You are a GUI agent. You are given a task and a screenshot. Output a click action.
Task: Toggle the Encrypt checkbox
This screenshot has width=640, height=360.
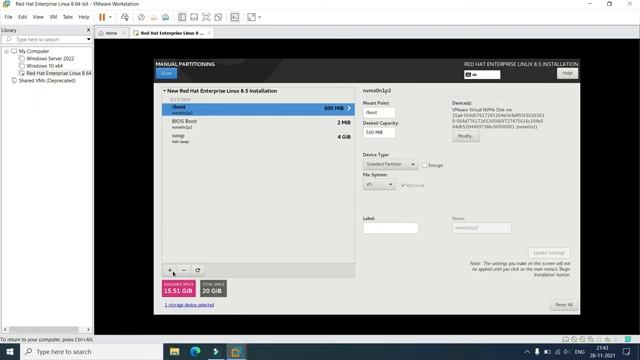425,165
